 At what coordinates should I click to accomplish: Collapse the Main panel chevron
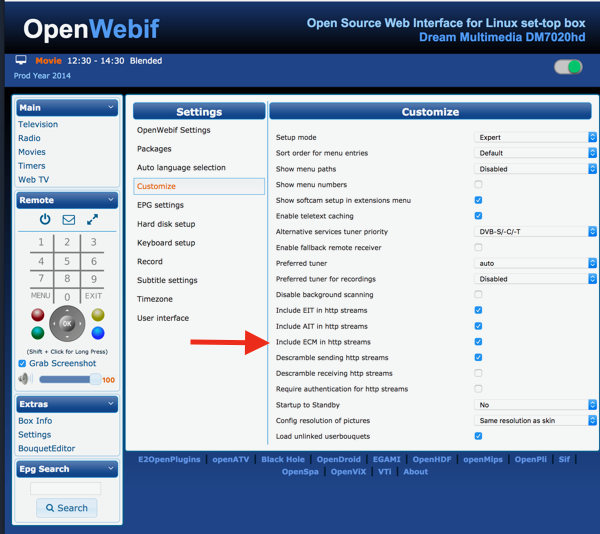112,108
